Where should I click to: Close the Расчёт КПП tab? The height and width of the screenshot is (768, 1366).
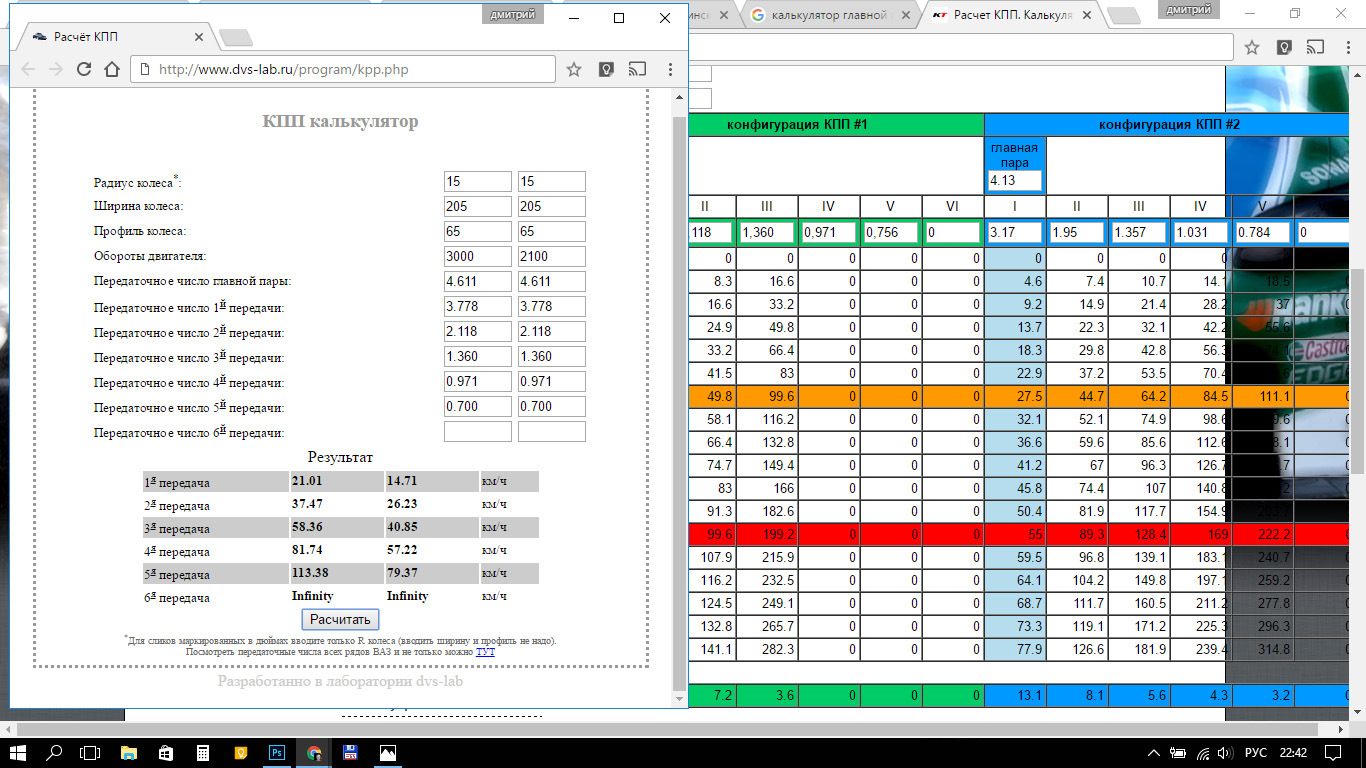tap(198, 37)
